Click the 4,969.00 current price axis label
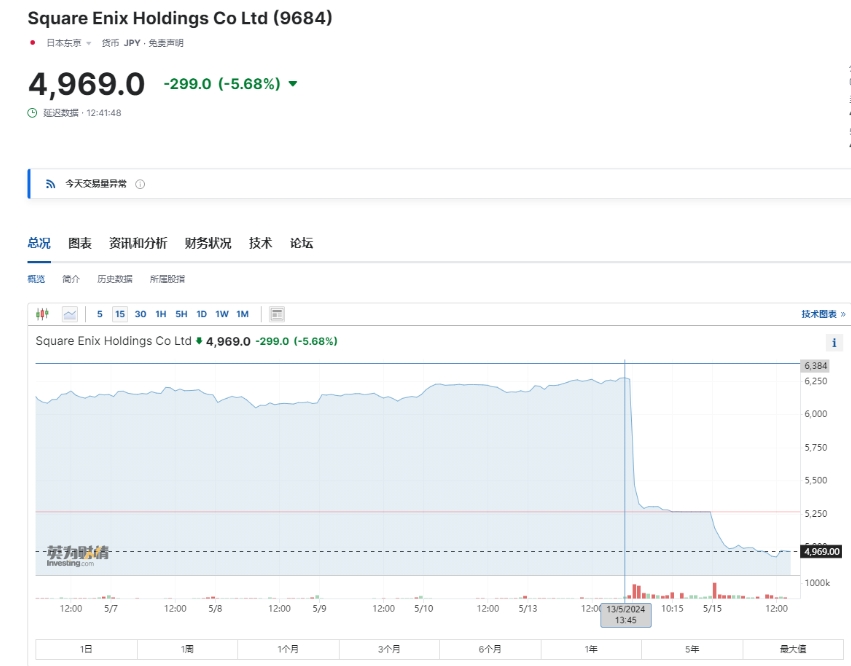This screenshot has width=851, height=666. click(822, 551)
